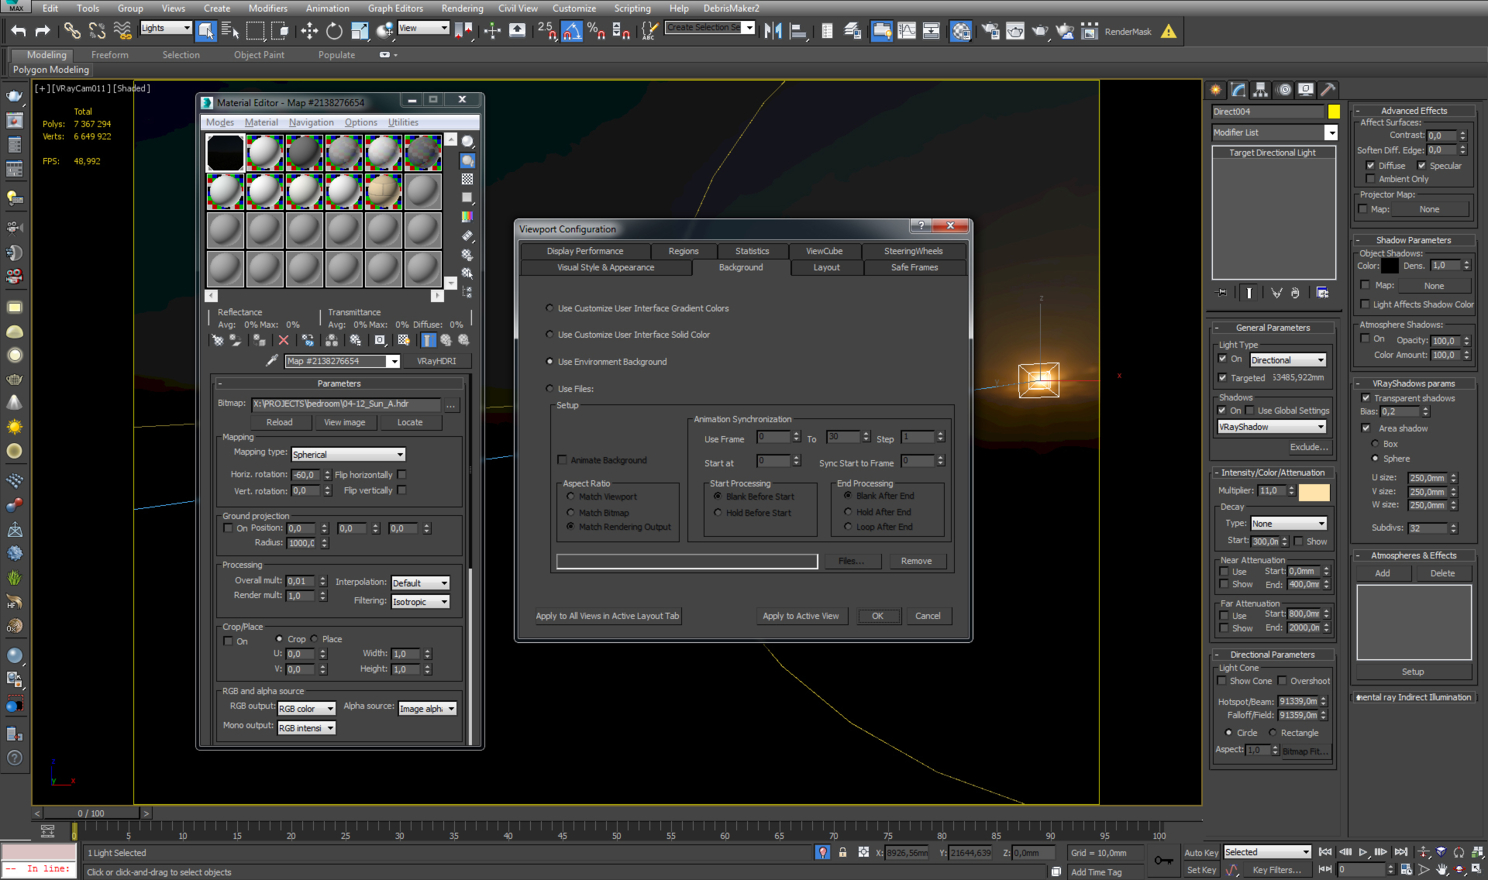Click the yellow warning triangle icon
Viewport: 1488px width, 880px height.
pos(1168,31)
